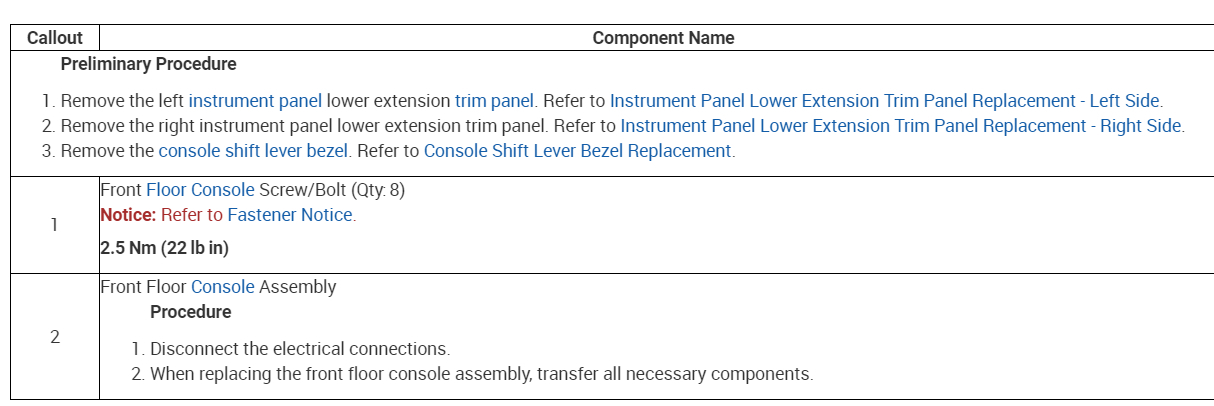Click the red "Notice:" label
The width and height of the screenshot is (1214, 406).
point(129,215)
